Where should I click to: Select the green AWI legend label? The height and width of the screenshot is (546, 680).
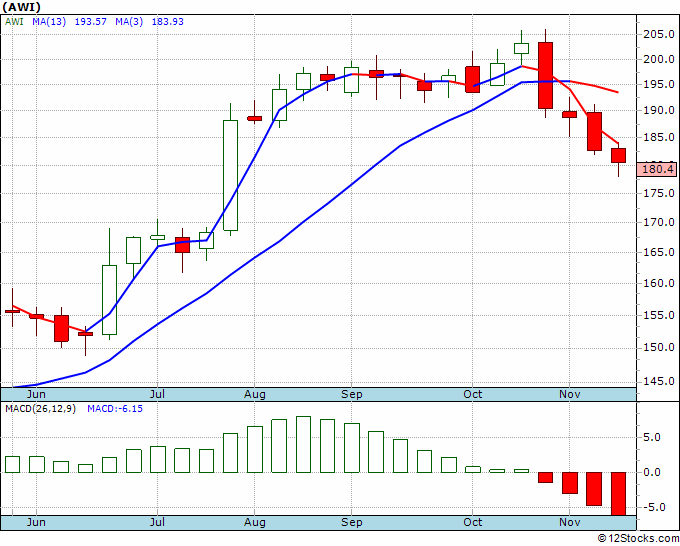(x=14, y=21)
